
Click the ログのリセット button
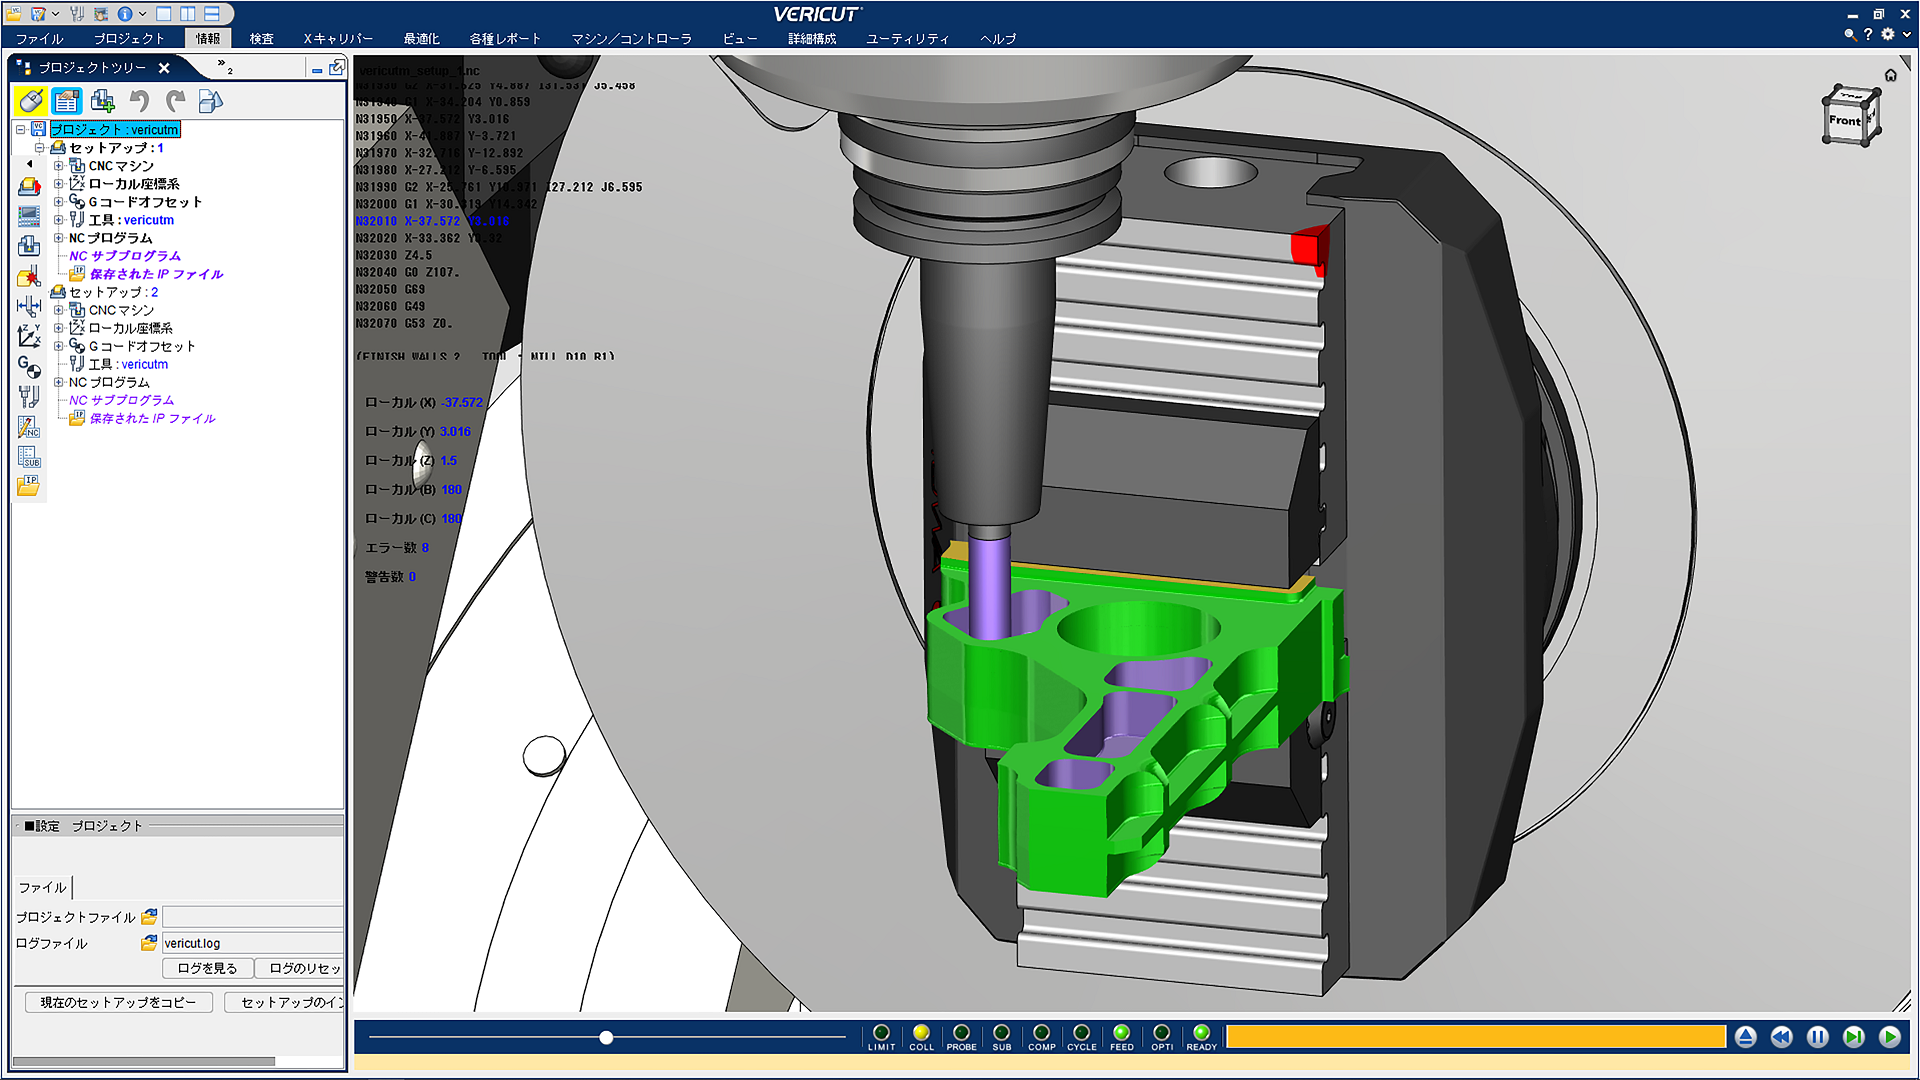[x=300, y=968]
